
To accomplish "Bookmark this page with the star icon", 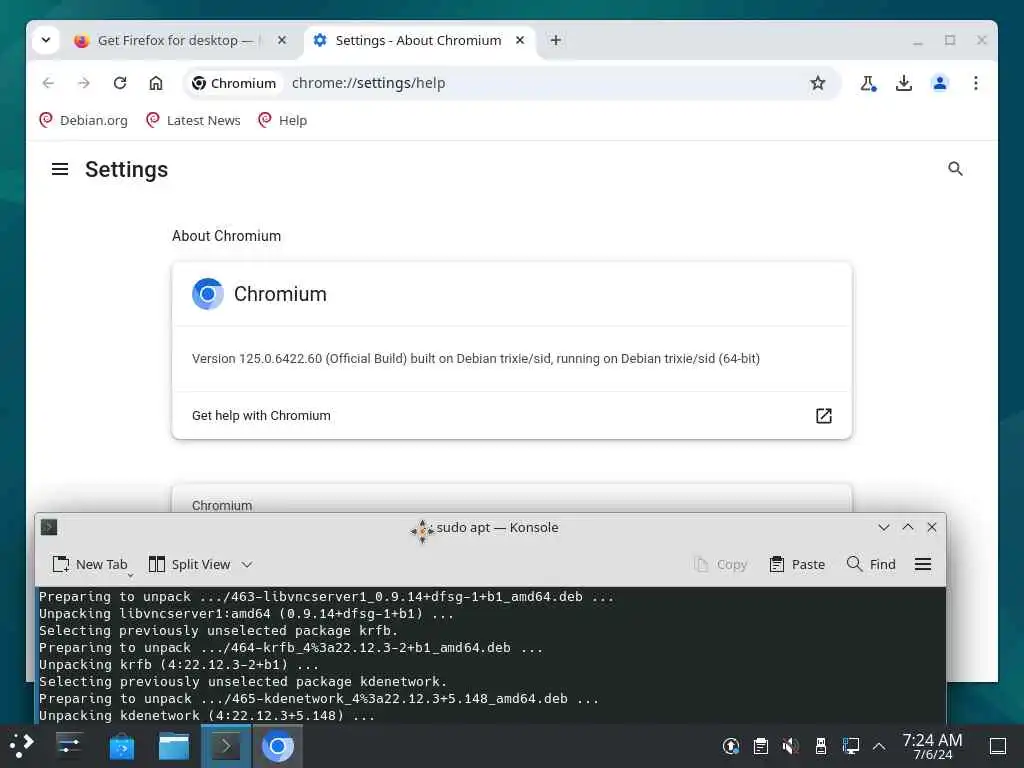I will click(818, 83).
